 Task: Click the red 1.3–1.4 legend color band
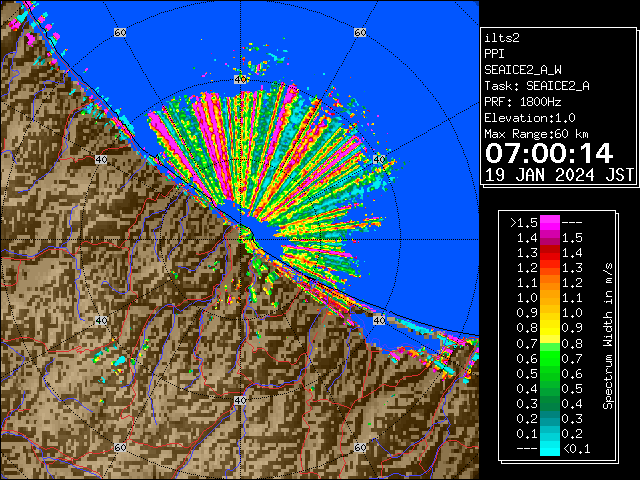click(x=550, y=253)
